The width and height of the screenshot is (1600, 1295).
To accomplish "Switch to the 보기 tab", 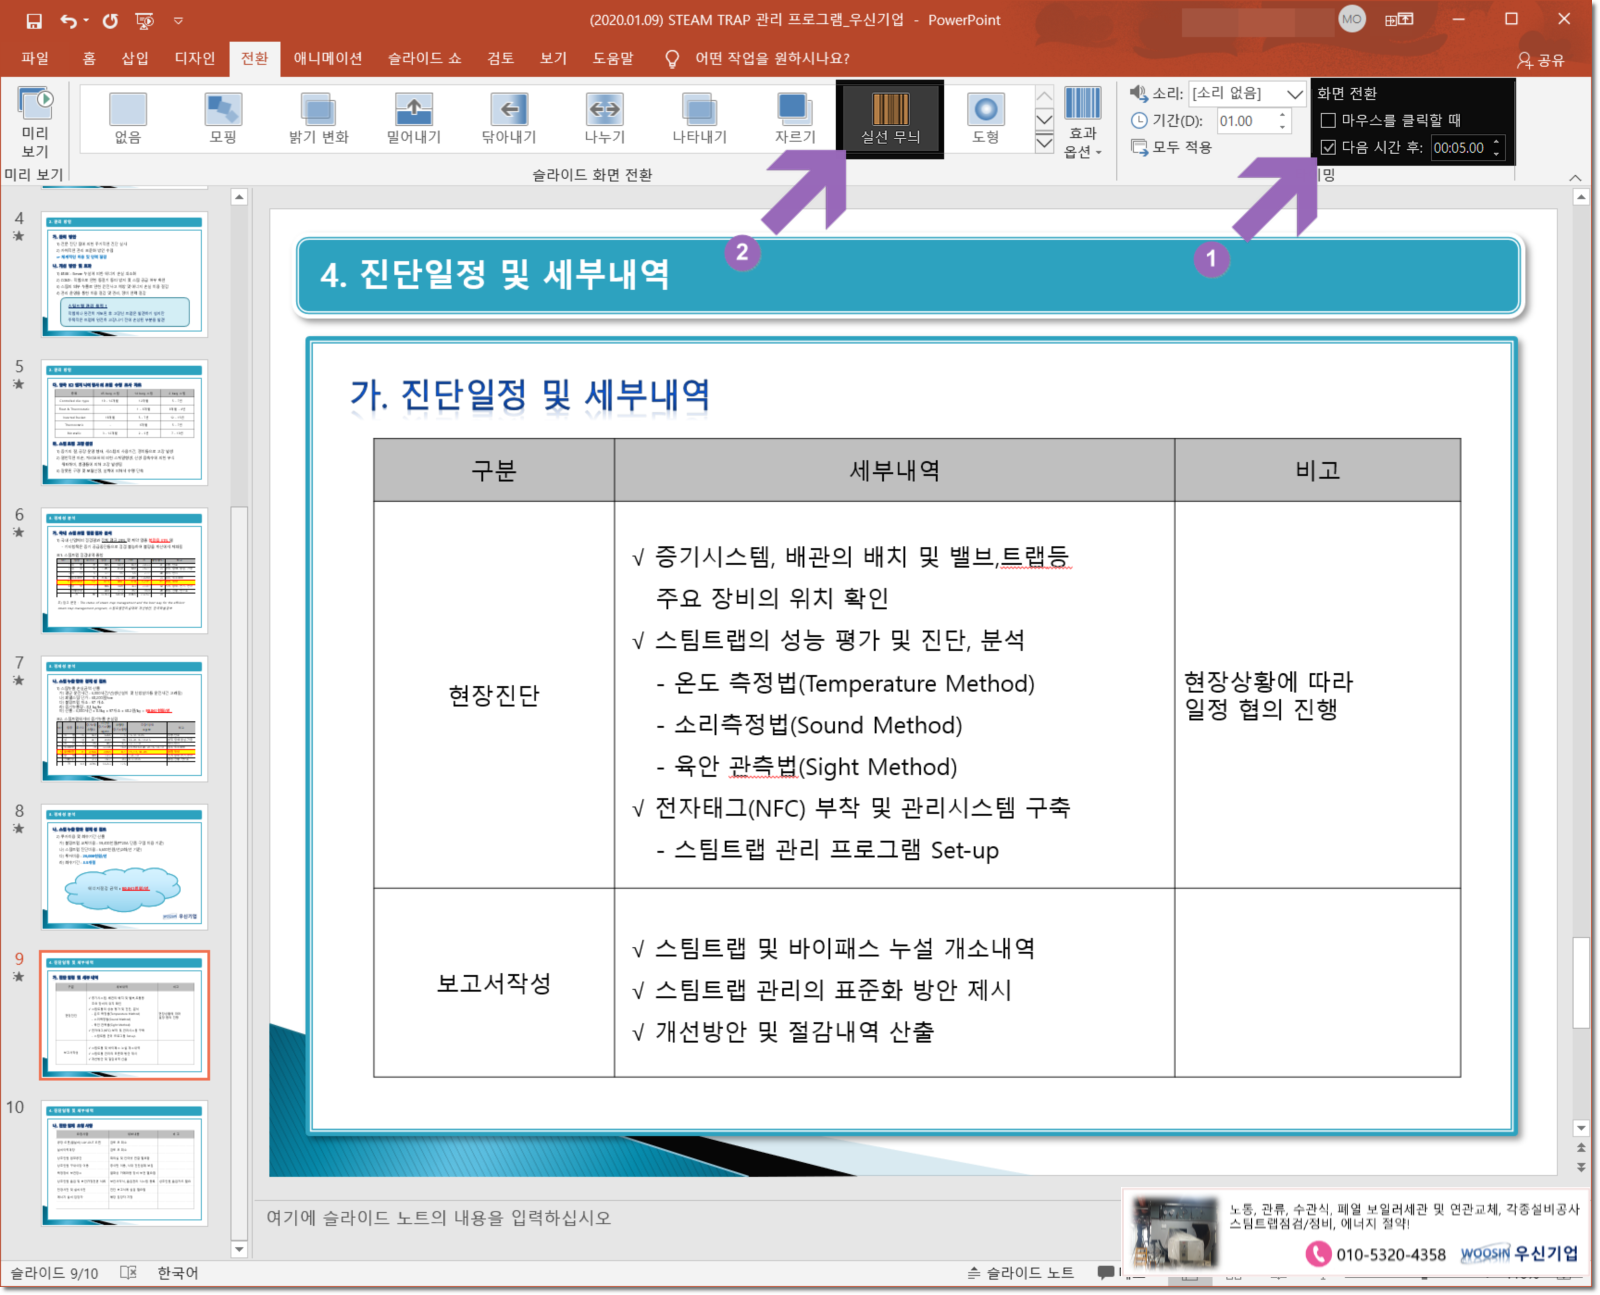I will 553,58.
